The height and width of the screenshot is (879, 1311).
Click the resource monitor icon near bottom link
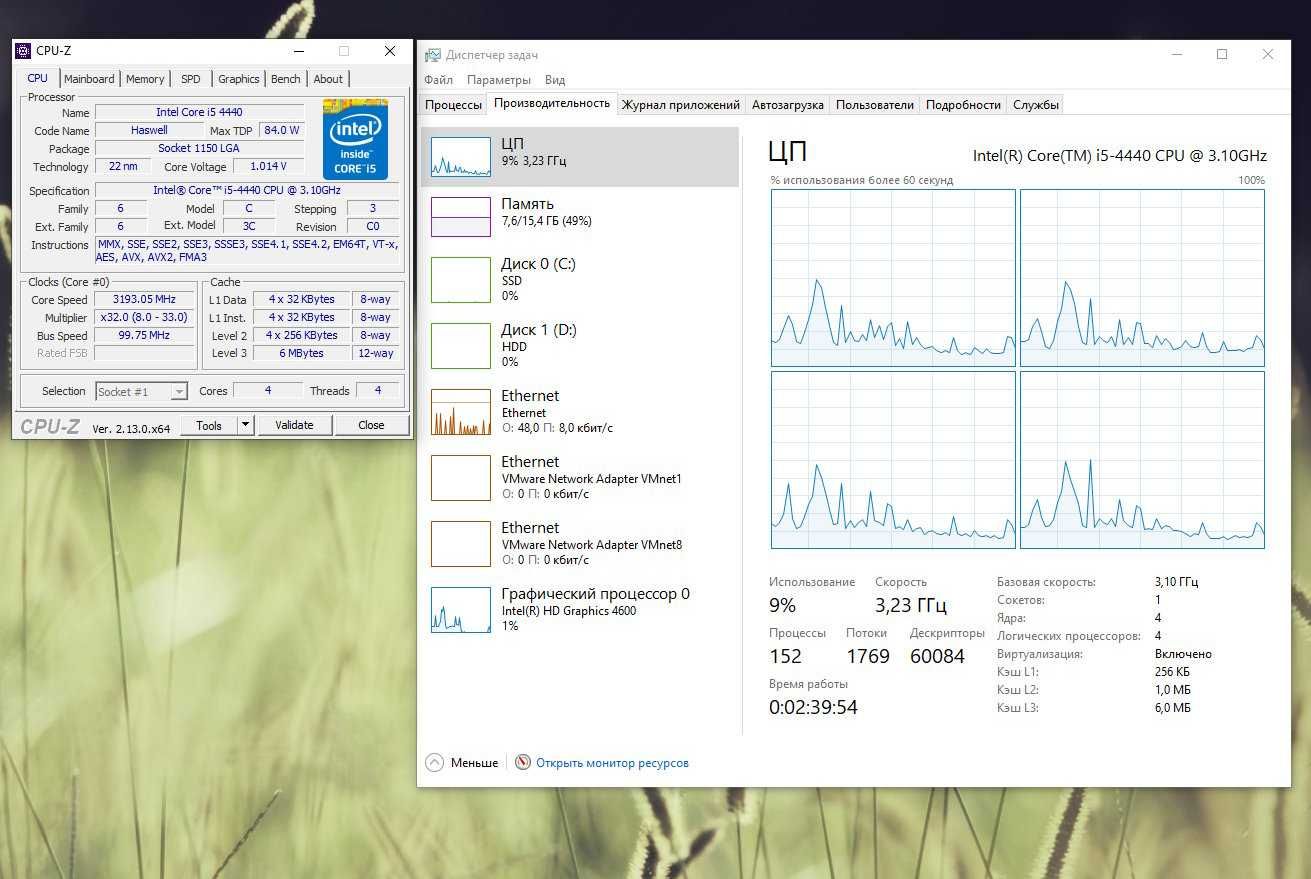click(522, 762)
